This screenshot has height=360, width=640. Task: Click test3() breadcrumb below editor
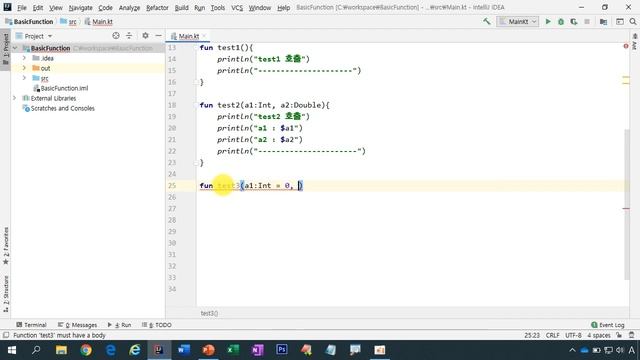pos(209,313)
